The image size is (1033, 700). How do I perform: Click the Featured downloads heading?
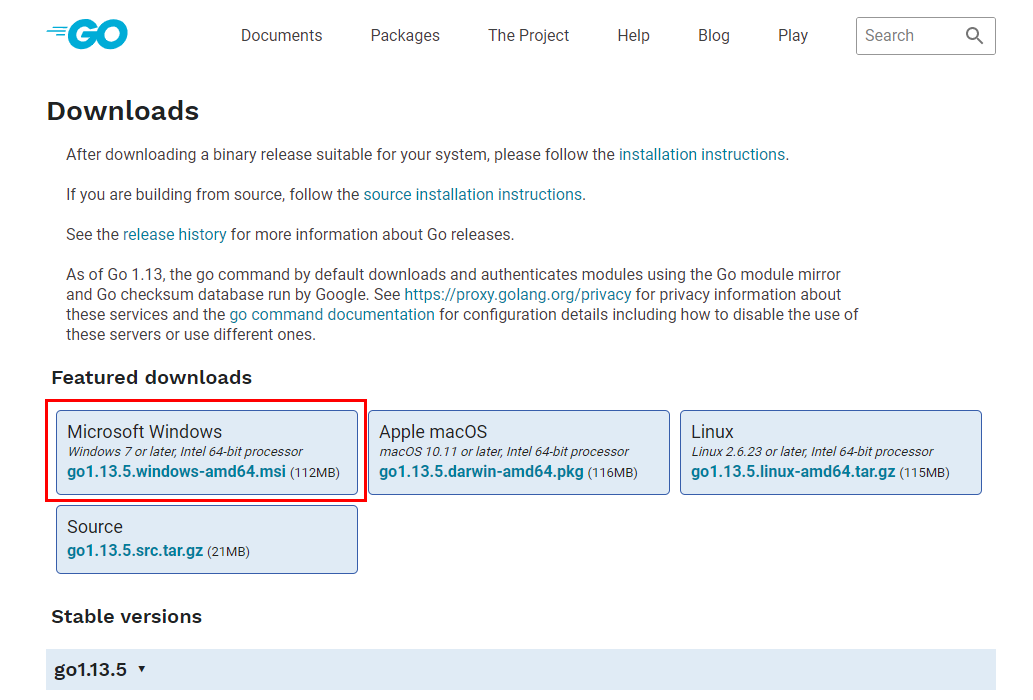point(152,377)
